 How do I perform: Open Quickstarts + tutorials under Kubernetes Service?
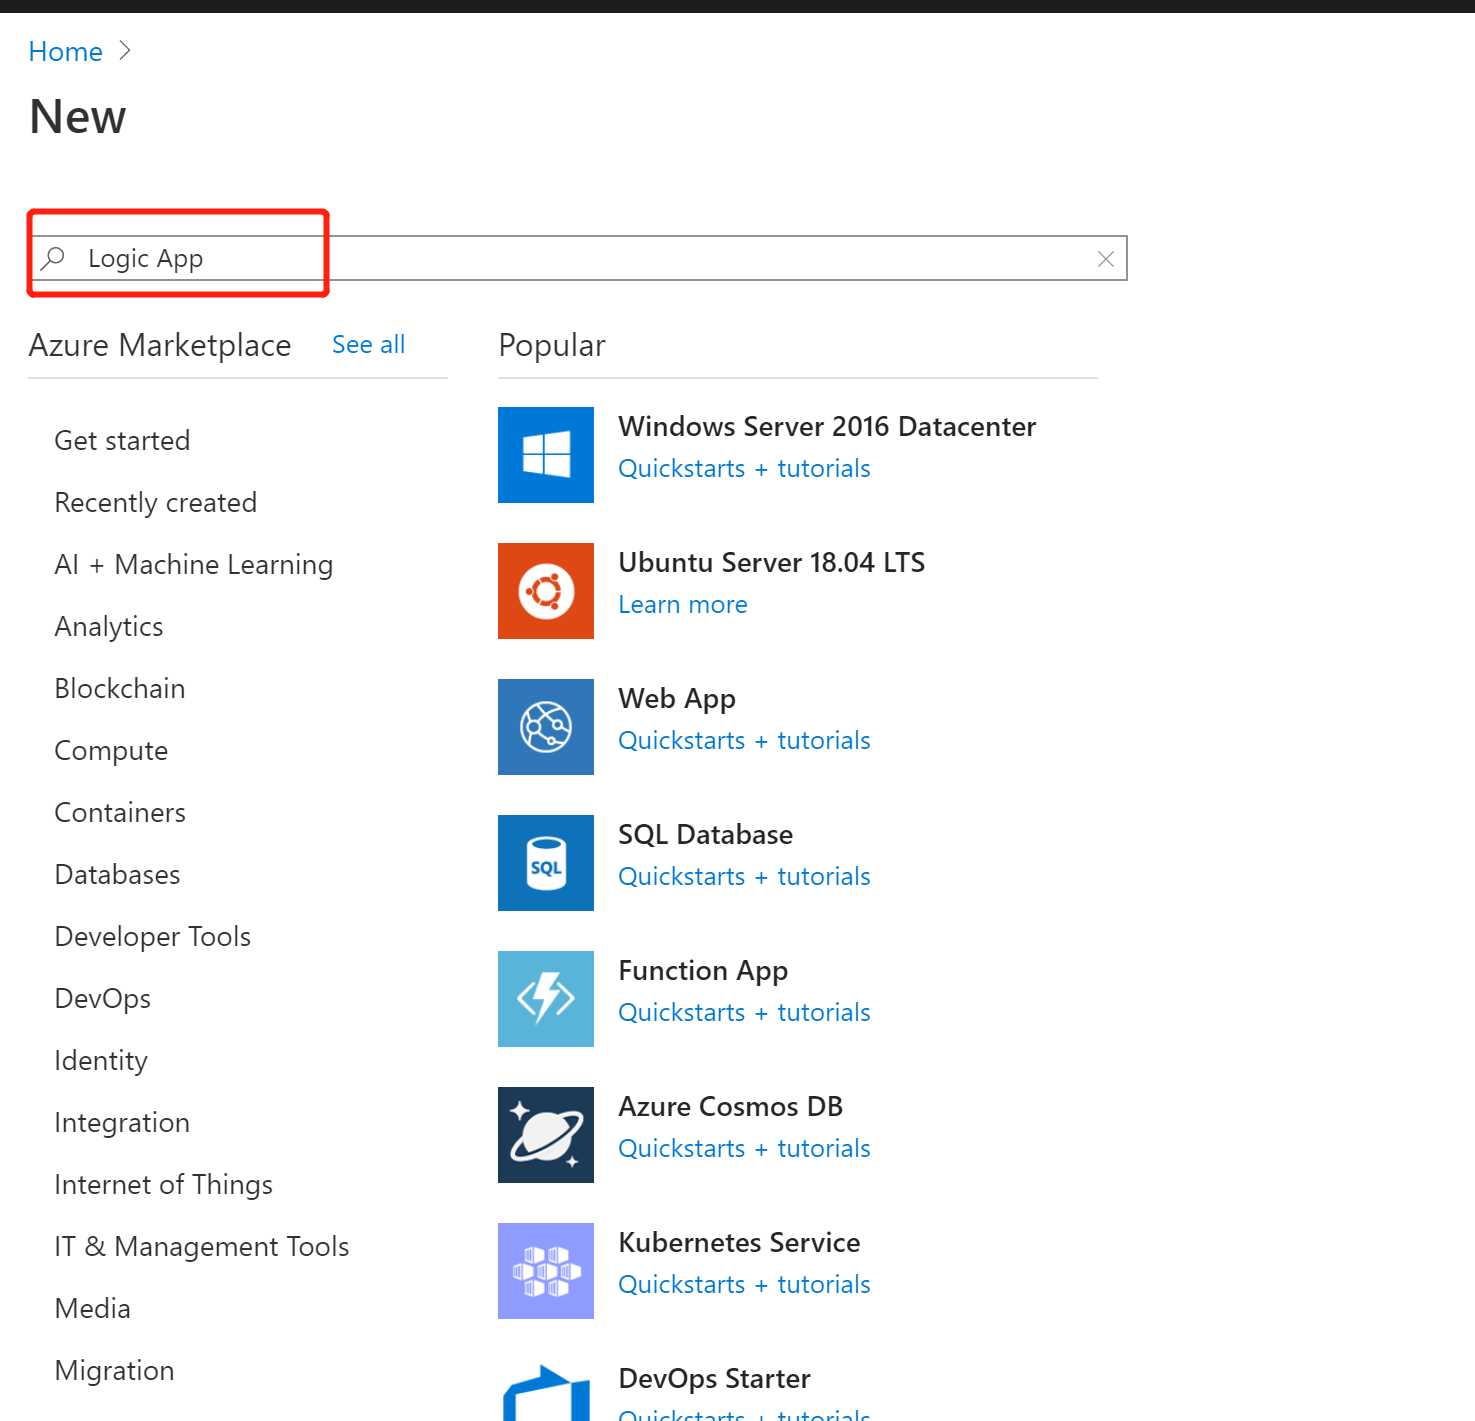click(x=744, y=1285)
